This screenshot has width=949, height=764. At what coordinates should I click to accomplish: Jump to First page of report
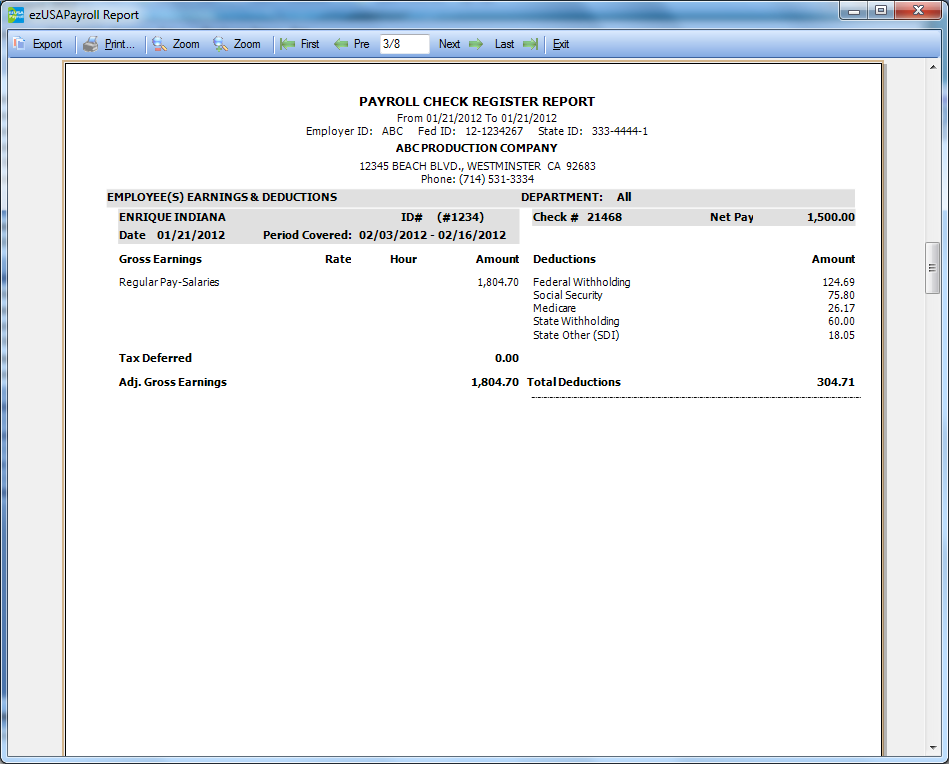point(299,44)
